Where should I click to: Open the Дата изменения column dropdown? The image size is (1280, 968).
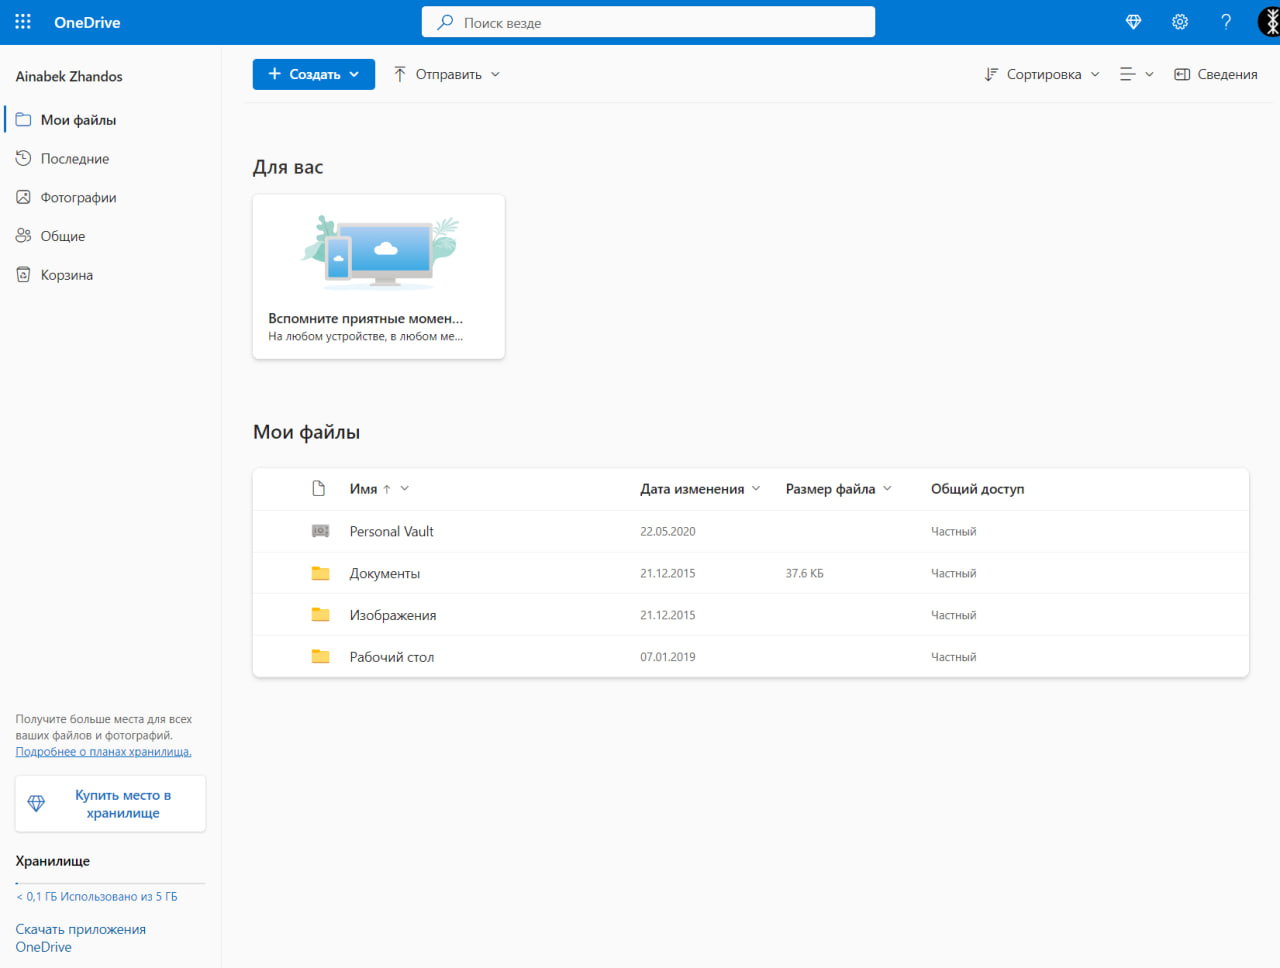click(x=756, y=488)
